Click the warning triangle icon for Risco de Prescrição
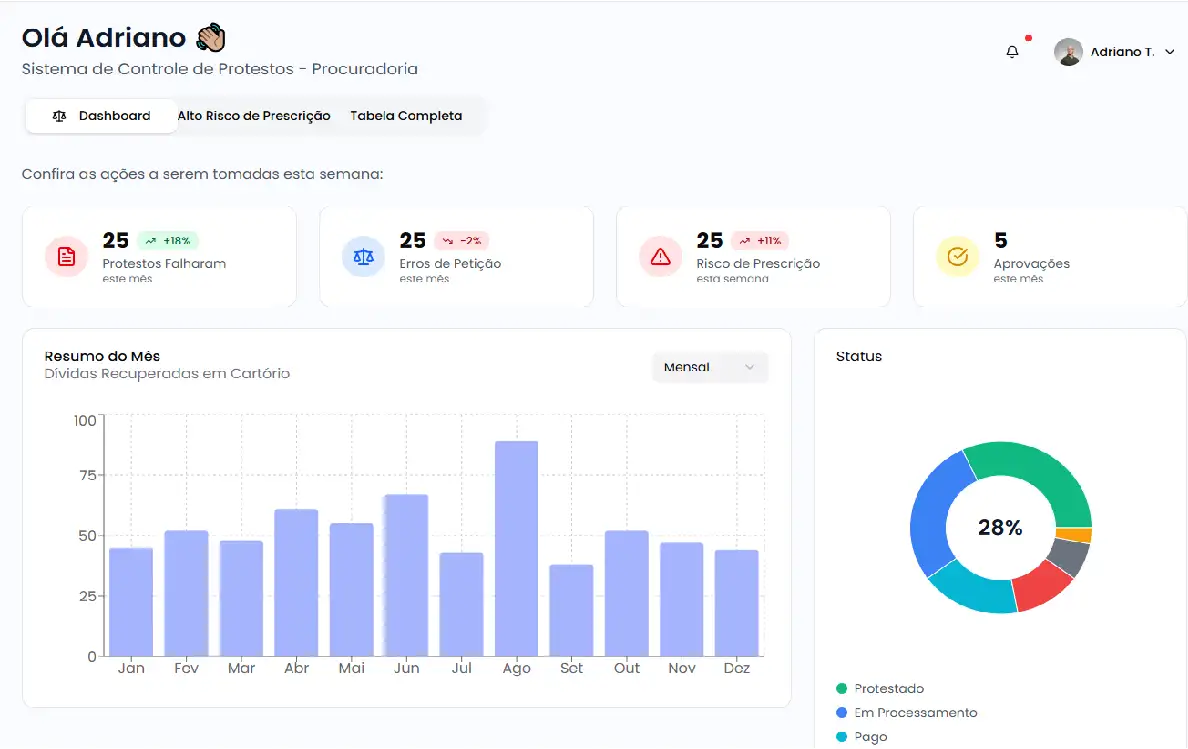1188x749 pixels. click(x=660, y=257)
